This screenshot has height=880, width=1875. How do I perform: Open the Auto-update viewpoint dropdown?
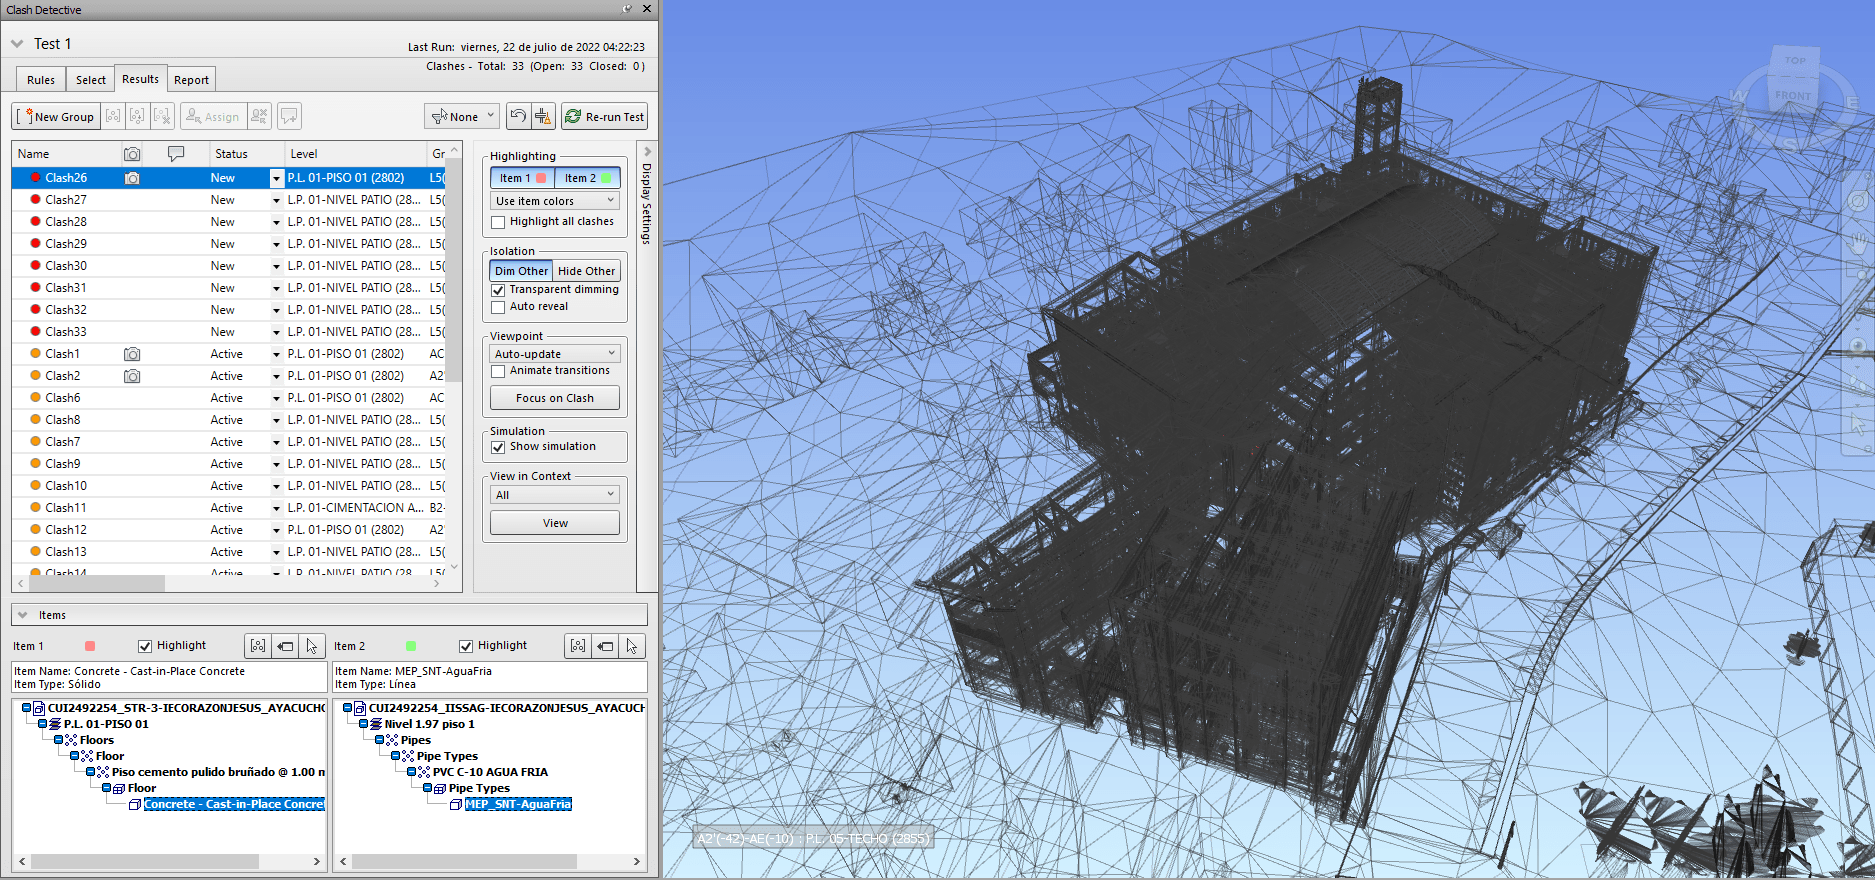click(555, 354)
